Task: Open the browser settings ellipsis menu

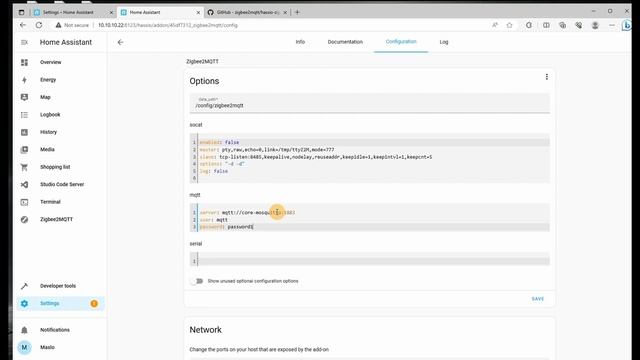Action: click(x=611, y=25)
